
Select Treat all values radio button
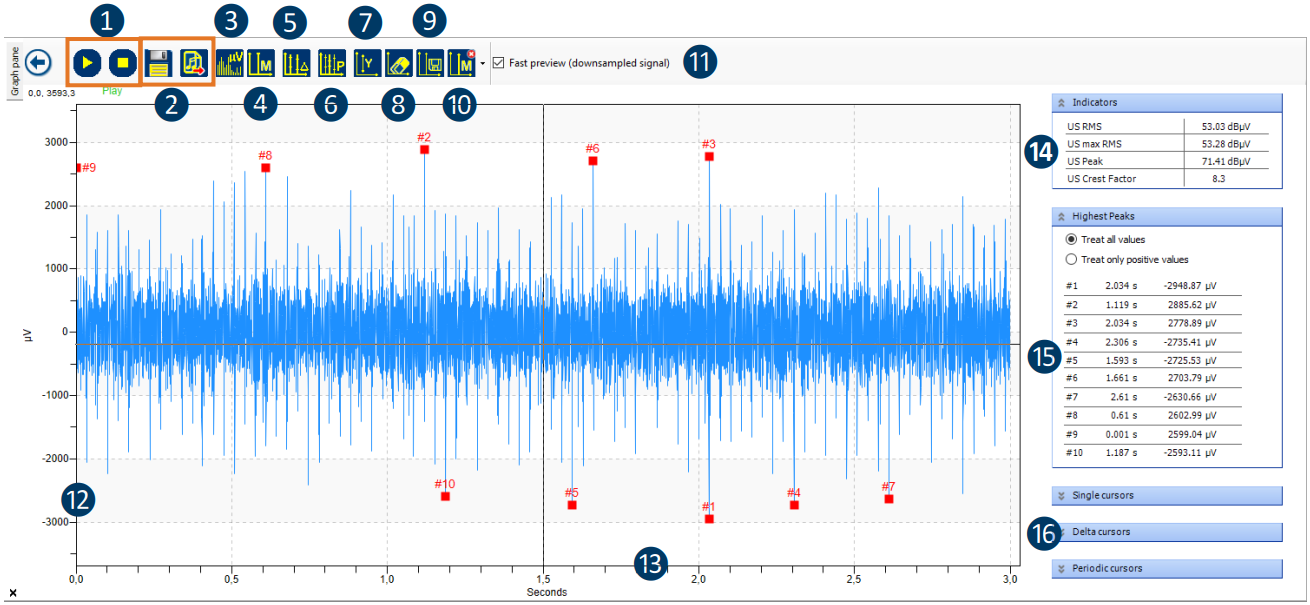coord(1072,239)
